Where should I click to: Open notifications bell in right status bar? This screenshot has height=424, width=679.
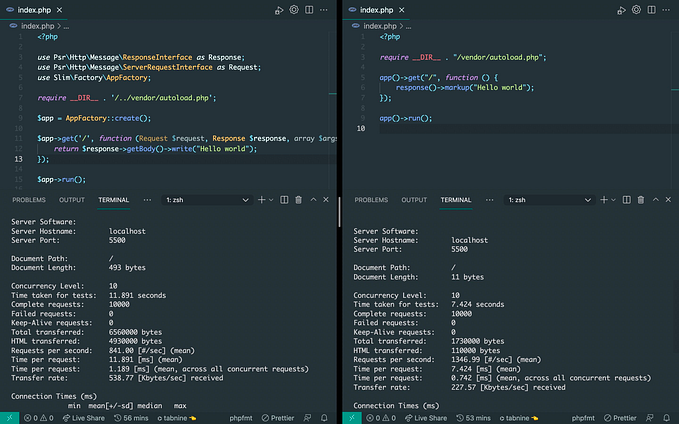[666, 418]
